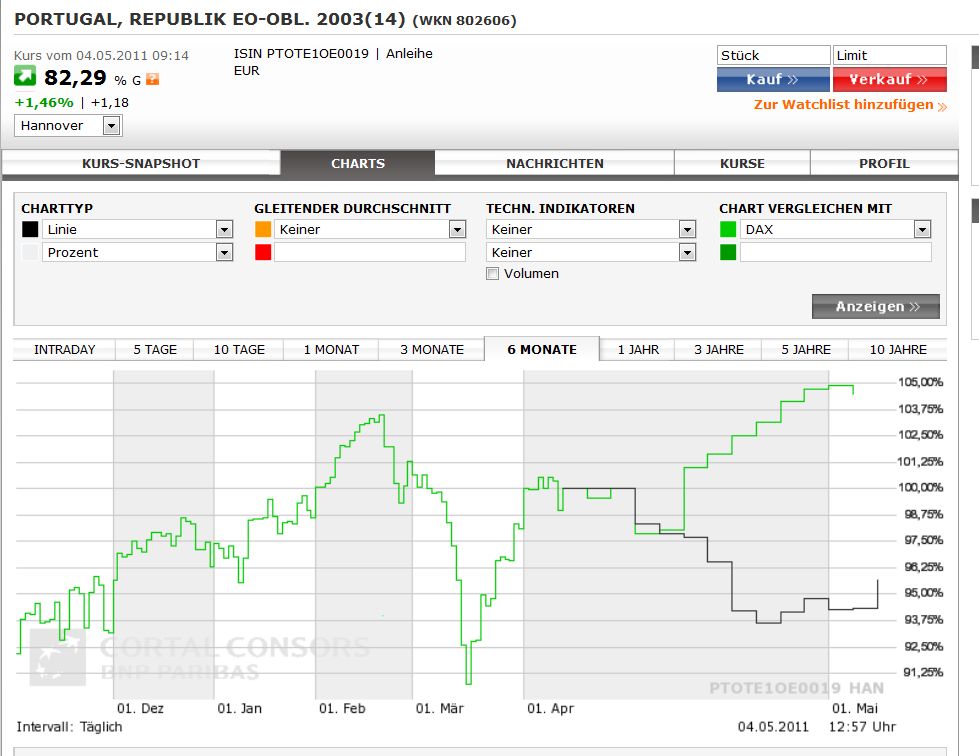979x756 pixels.
Task: Select the Intraday time range
Action: click(64, 349)
